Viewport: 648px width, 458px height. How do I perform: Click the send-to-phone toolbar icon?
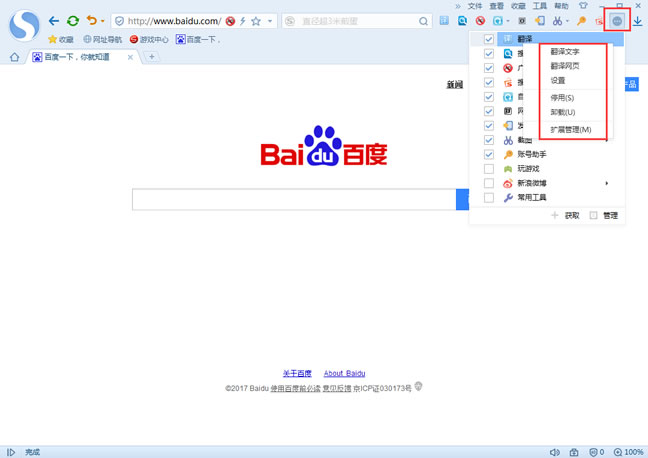(540, 21)
